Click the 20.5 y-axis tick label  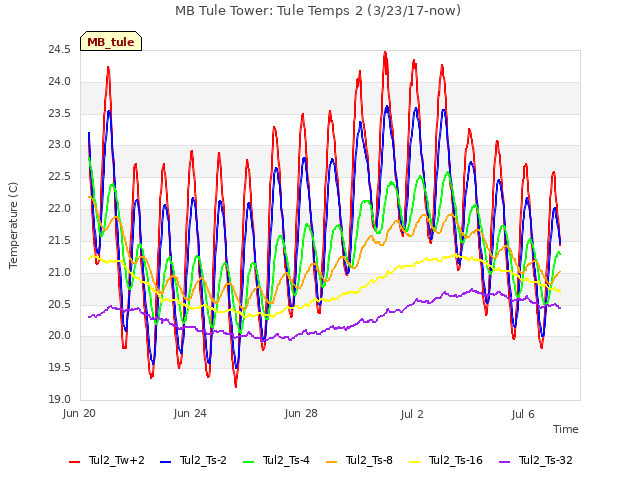(59, 304)
